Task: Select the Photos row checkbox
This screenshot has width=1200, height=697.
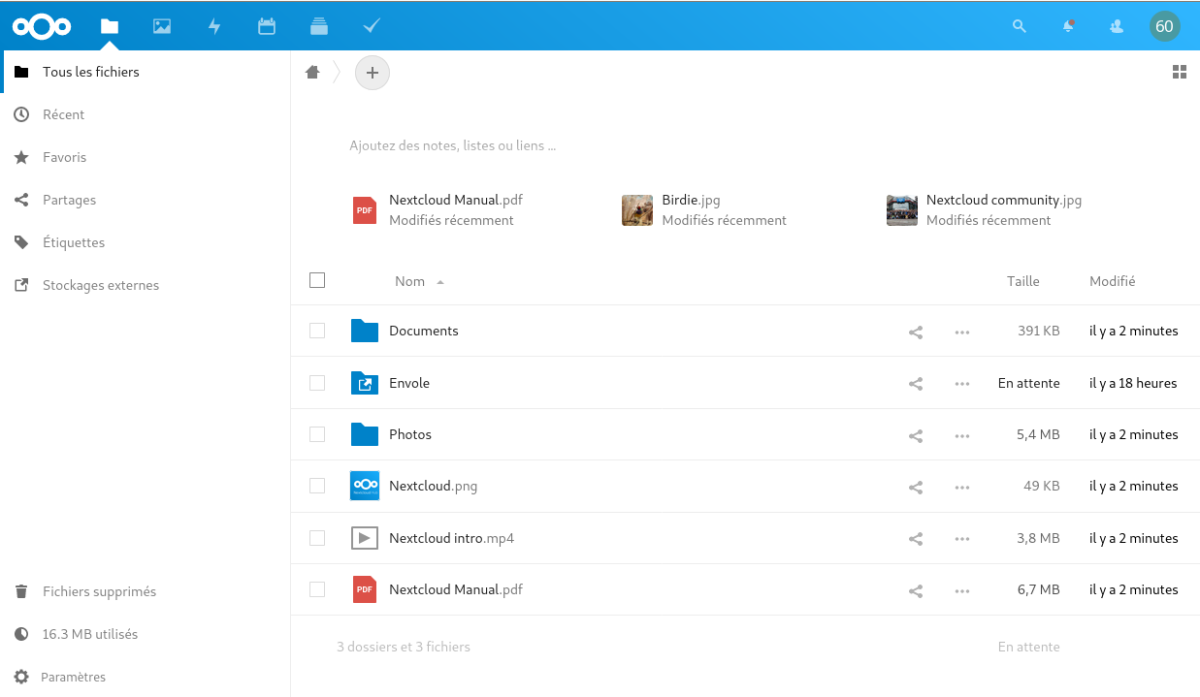Action: coord(317,434)
